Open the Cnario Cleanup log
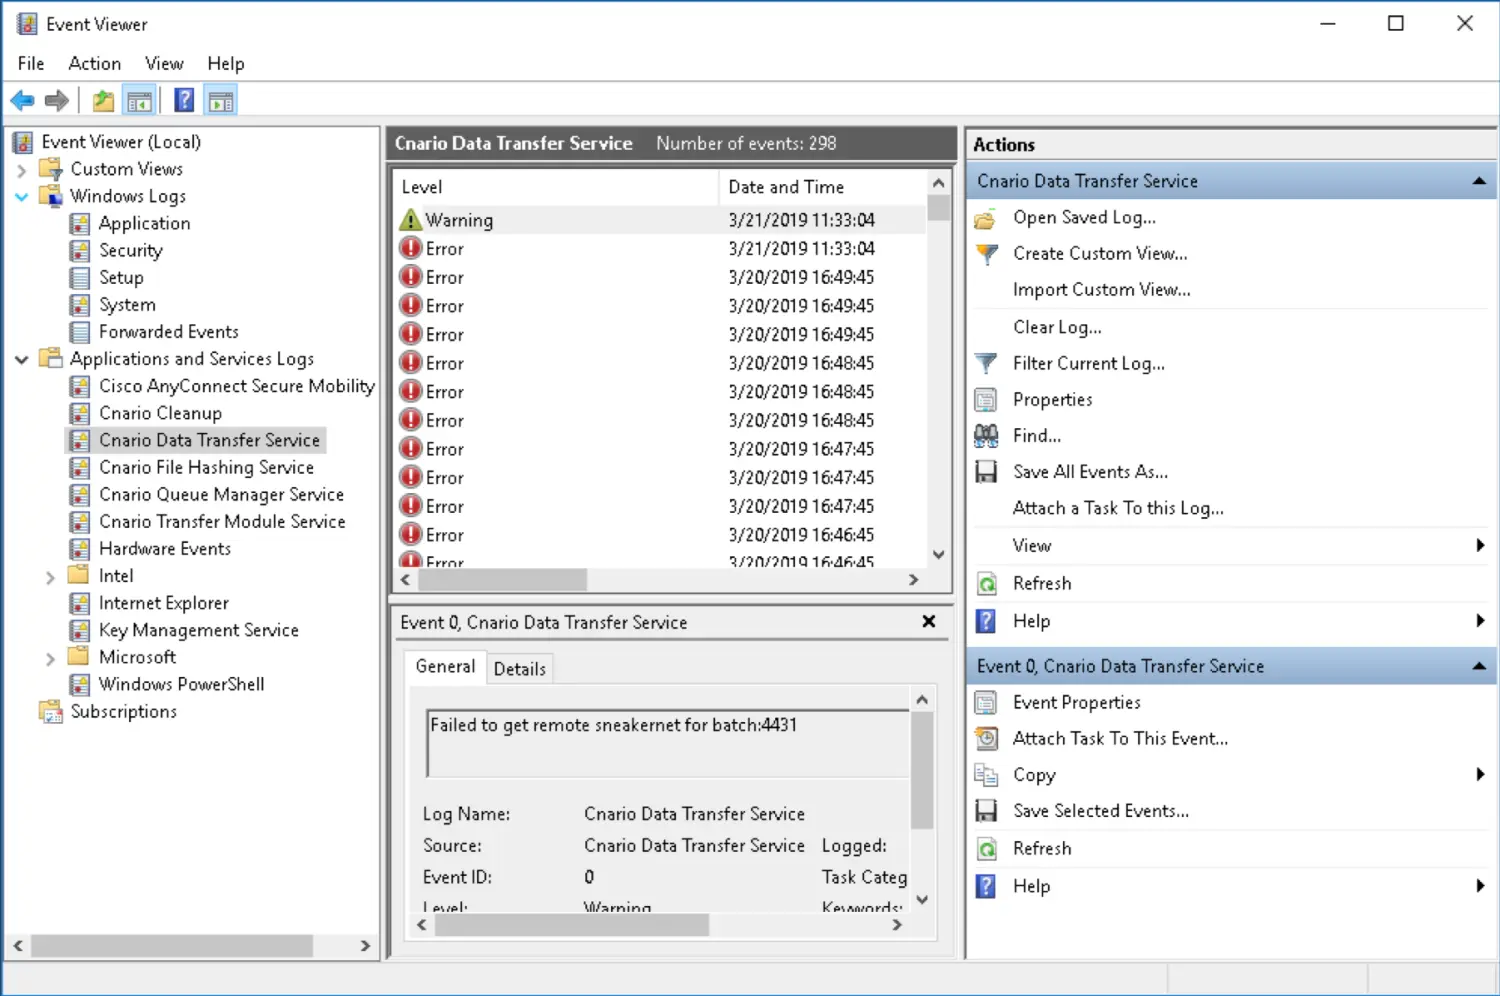This screenshot has height=996, width=1500. 160,413
